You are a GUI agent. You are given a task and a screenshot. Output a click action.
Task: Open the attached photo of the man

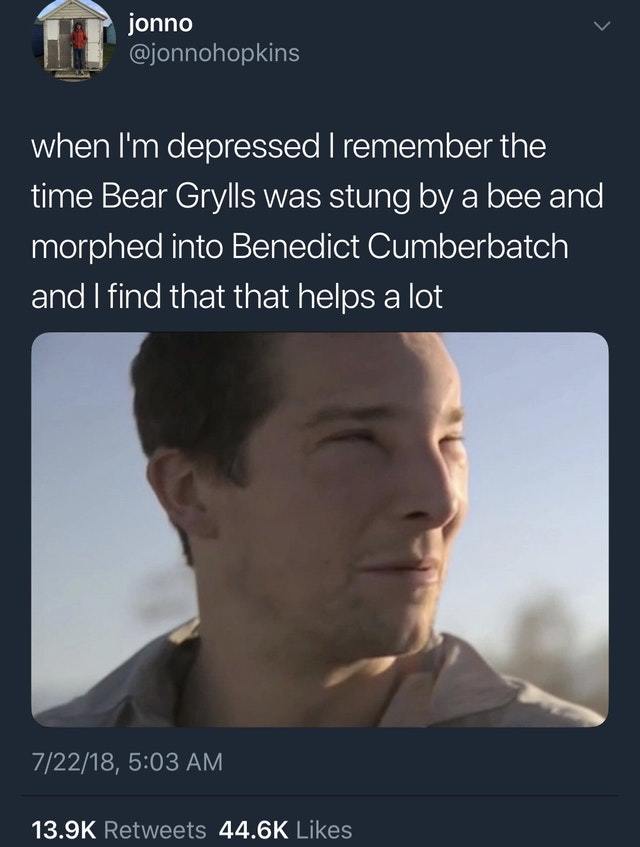(320, 529)
